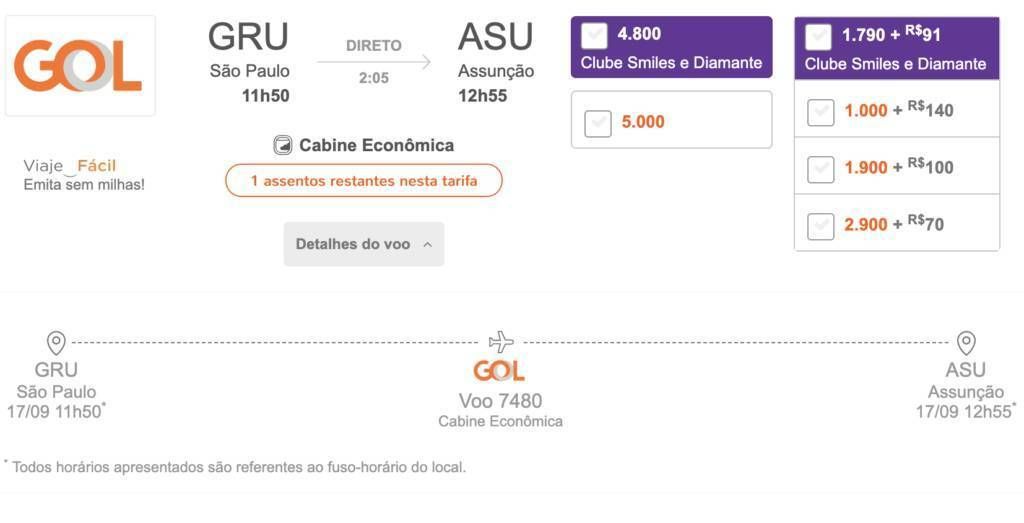The image size is (1024, 523).
Task: Select the 5.000 miles fare checkbox
Action: pyautogui.click(x=598, y=123)
